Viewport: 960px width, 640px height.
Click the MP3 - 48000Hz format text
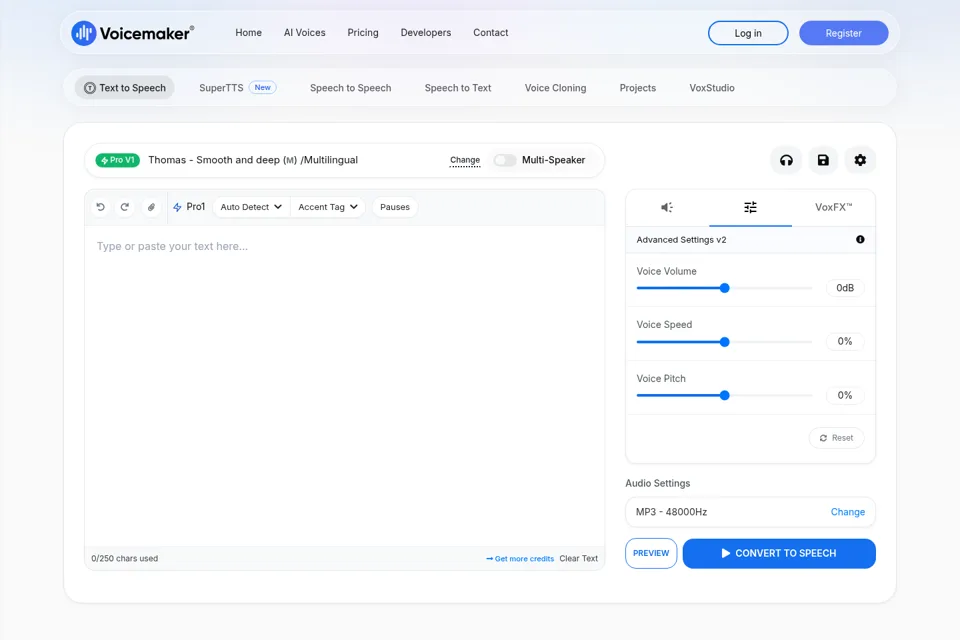point(671,512)
